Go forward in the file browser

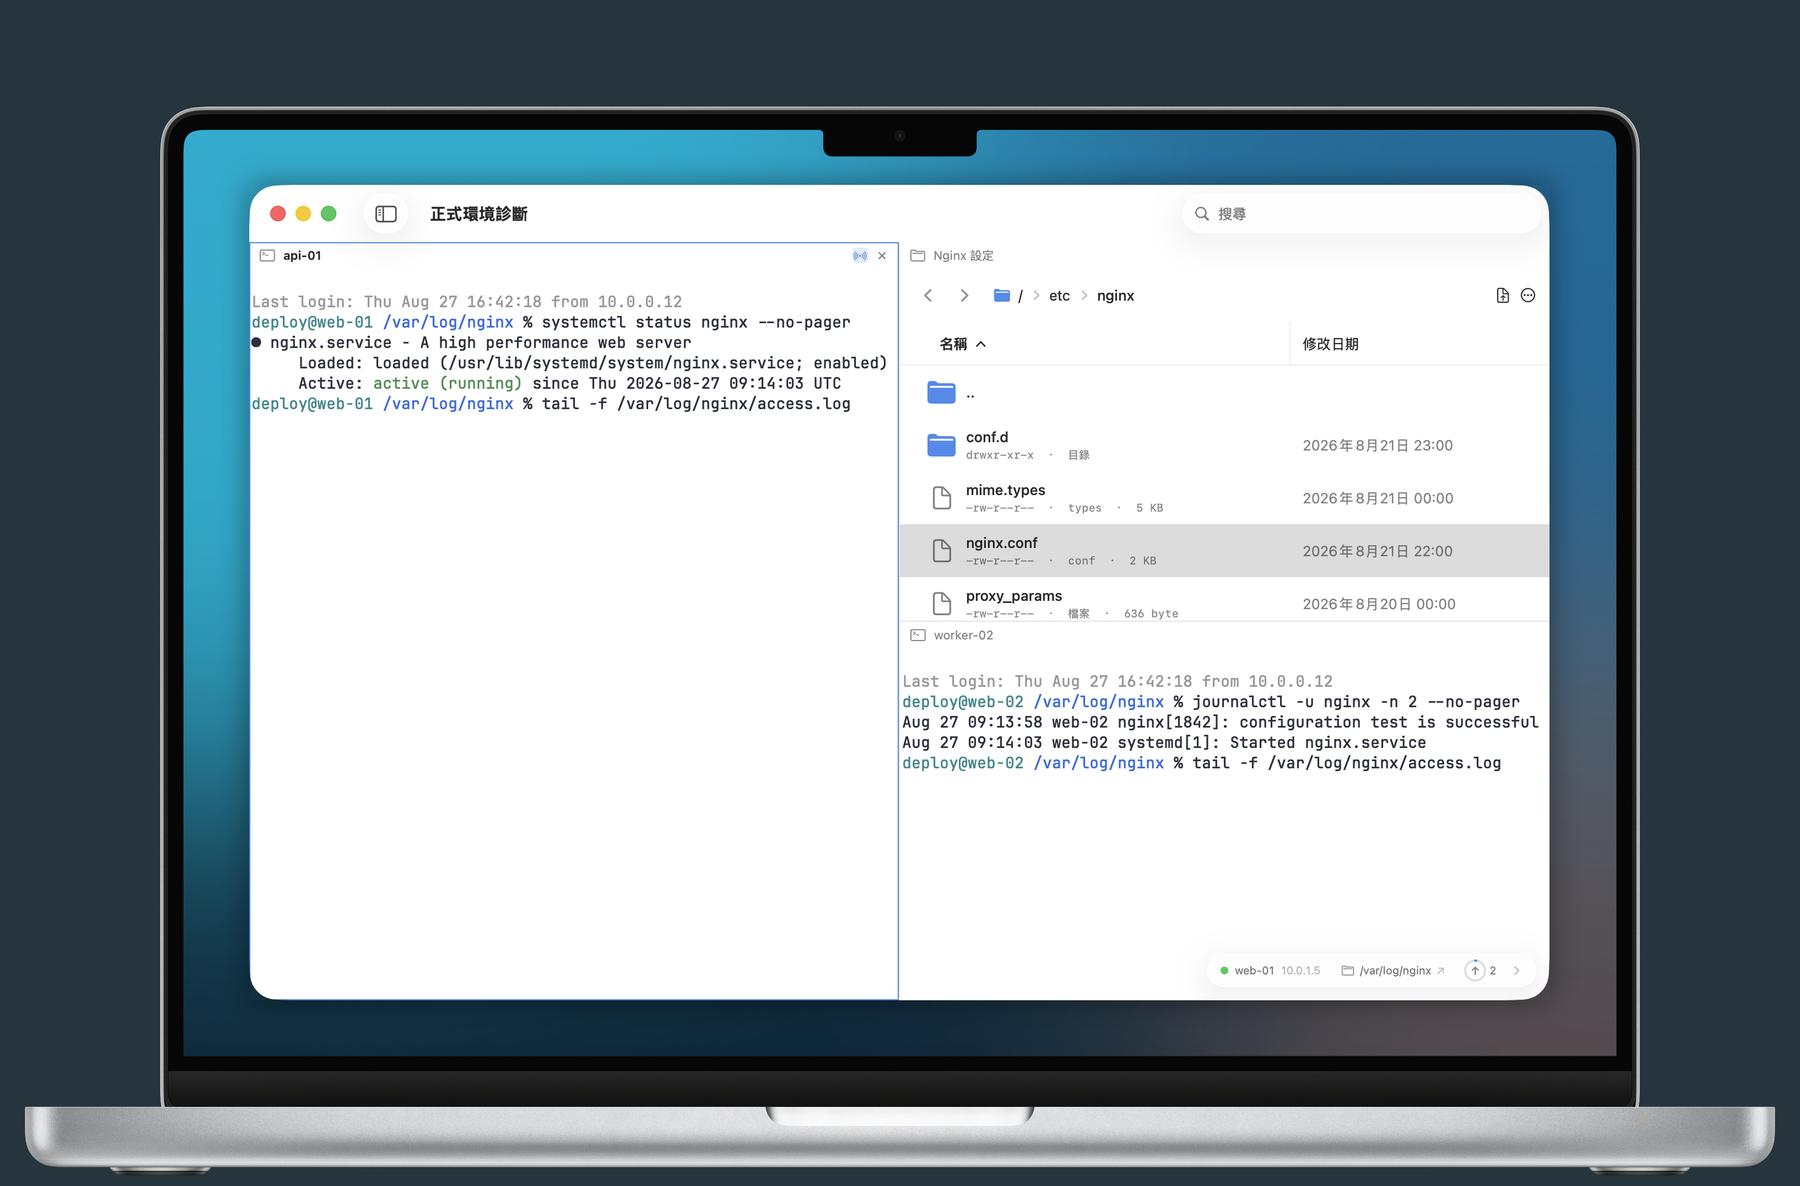pos(964,296)
